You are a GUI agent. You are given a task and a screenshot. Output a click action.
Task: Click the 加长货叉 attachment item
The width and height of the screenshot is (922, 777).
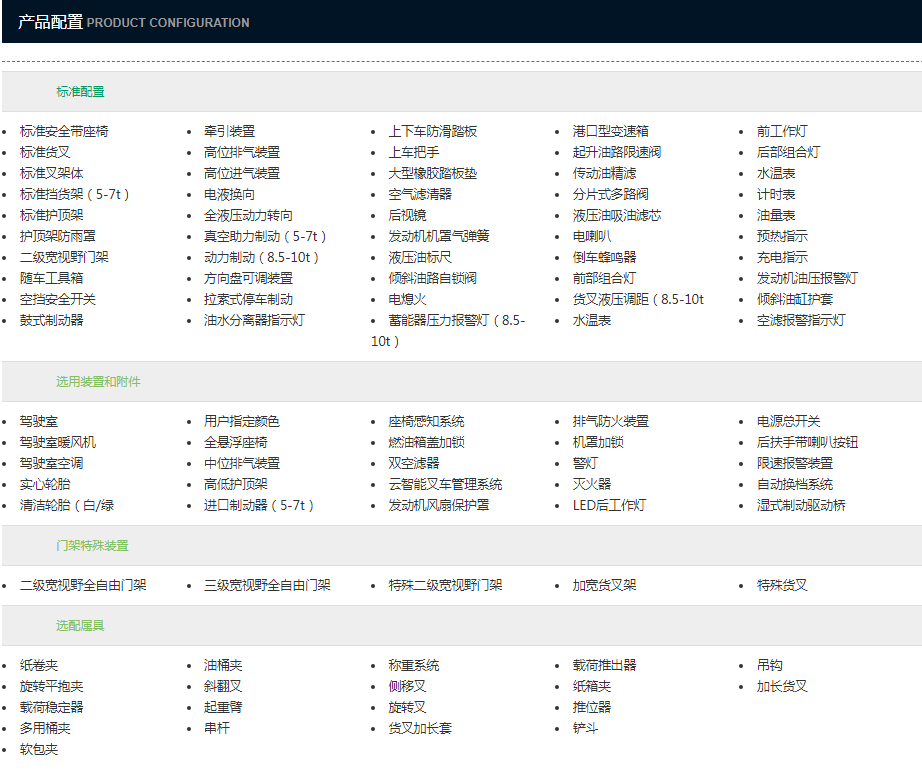pyautogui.click(x=782, y=686)
